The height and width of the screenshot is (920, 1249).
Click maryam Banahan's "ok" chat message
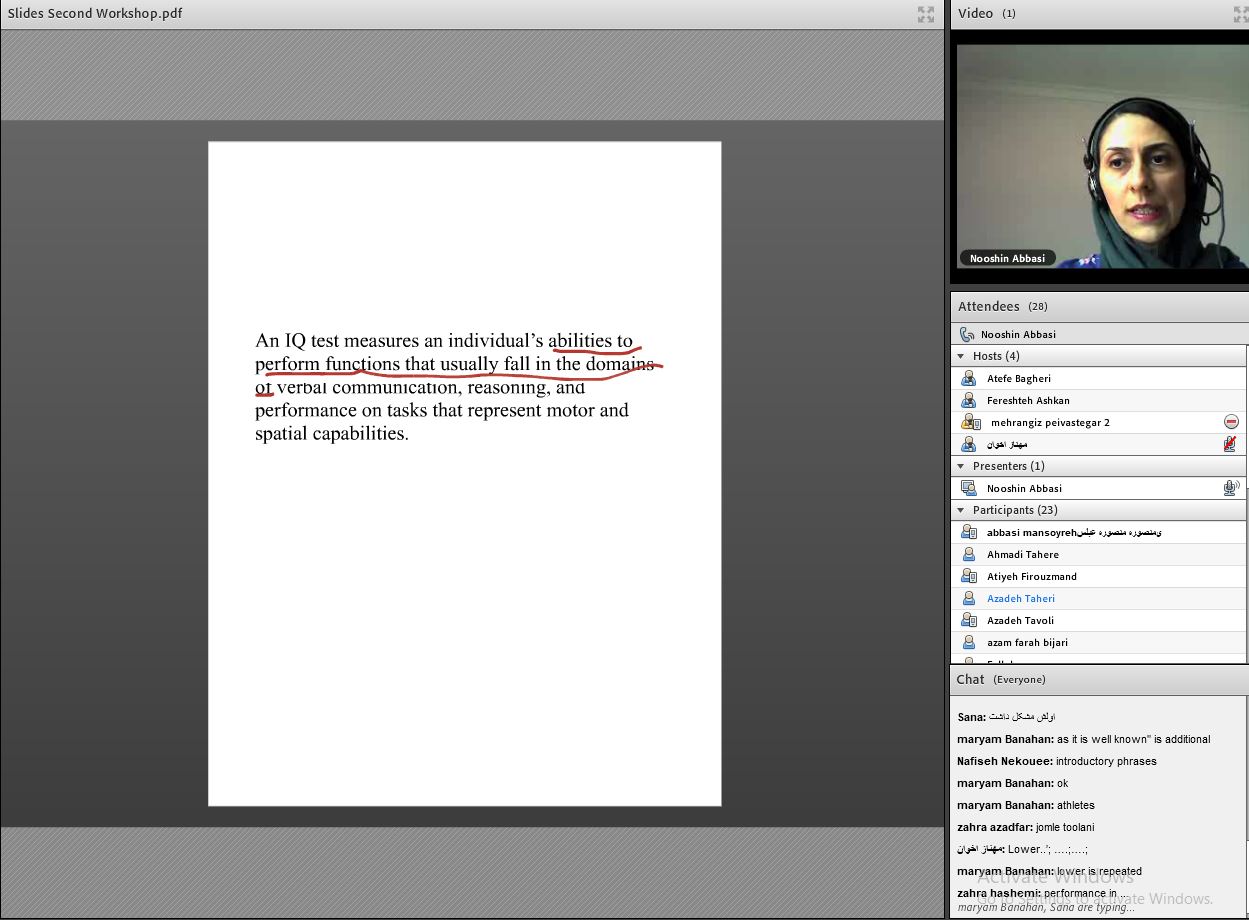pos(1013,783)
